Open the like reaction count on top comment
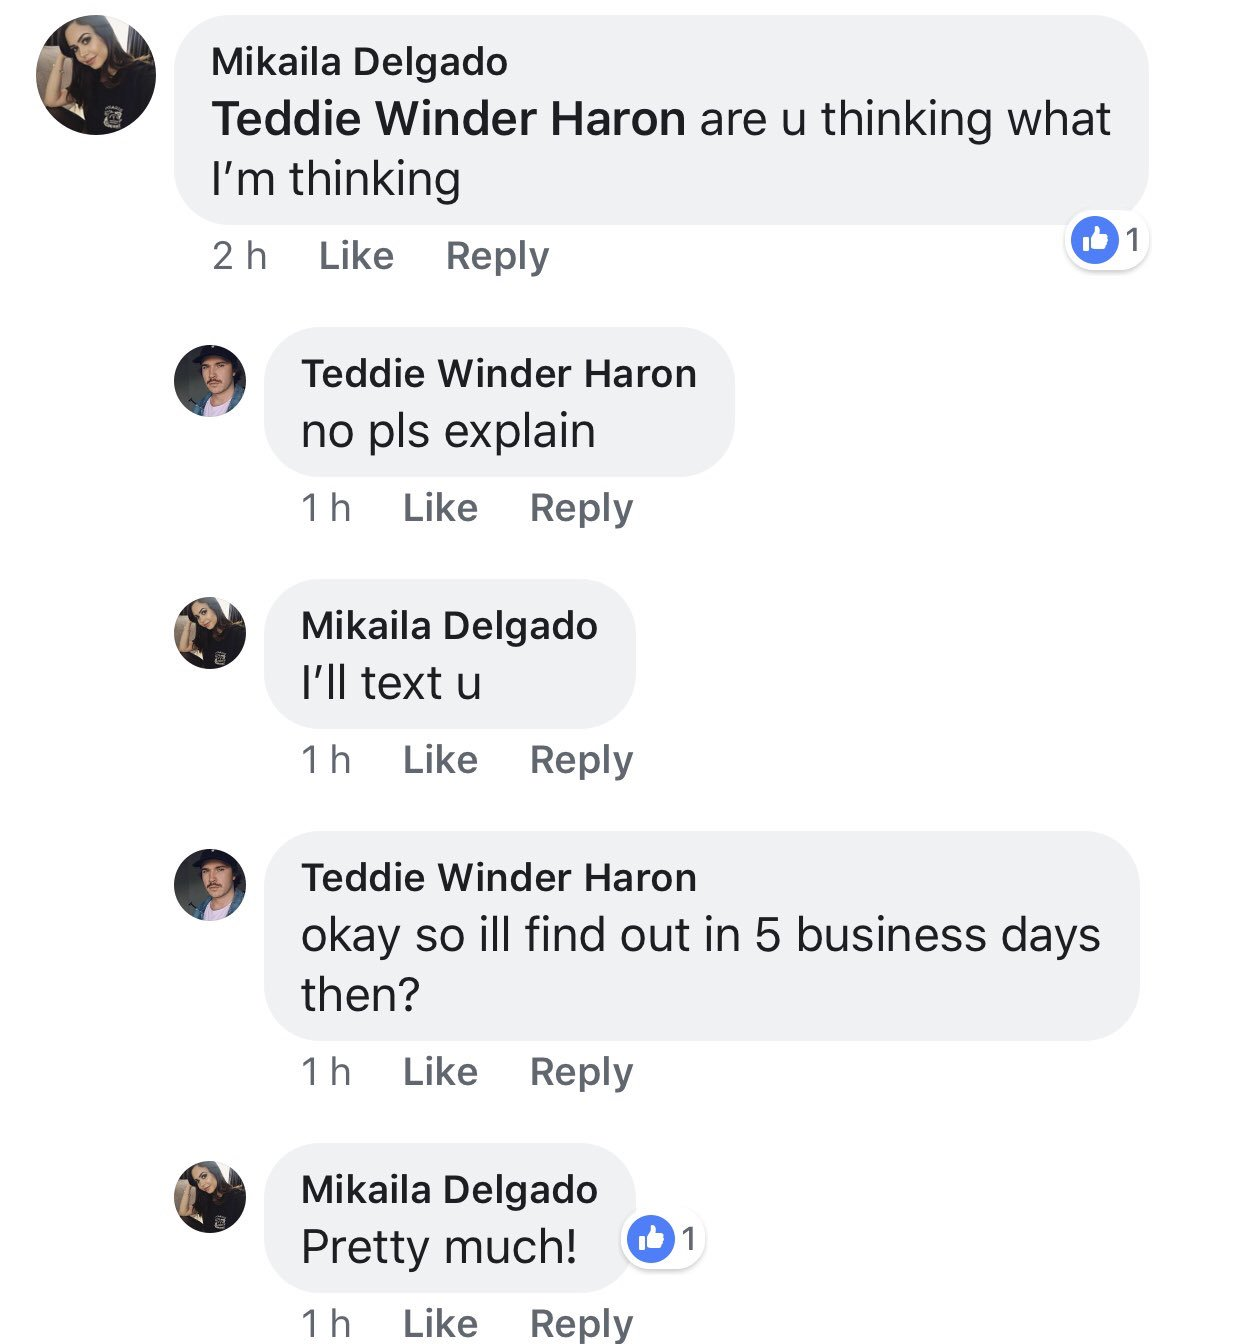The height and width of the screenshot is (1344, 1242). (x=1107, y=240)
